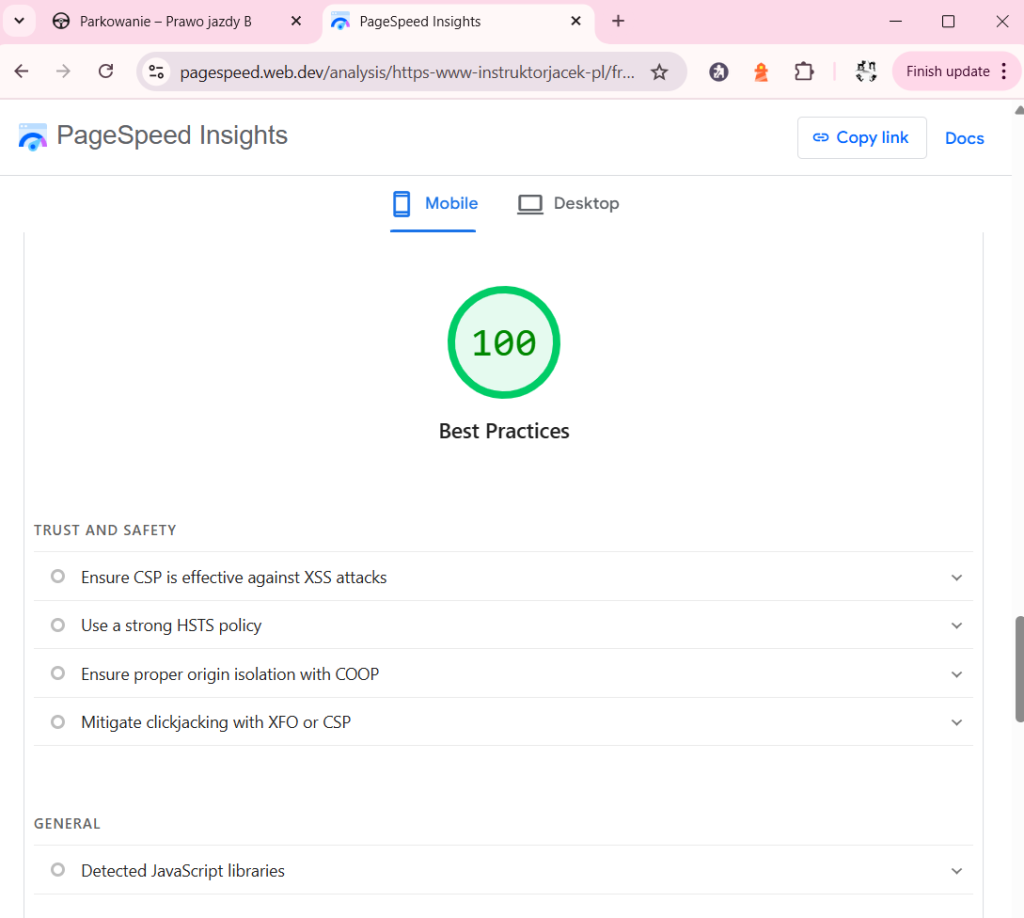Open the tab search dropdown arrow

click(x=20, y=21)
